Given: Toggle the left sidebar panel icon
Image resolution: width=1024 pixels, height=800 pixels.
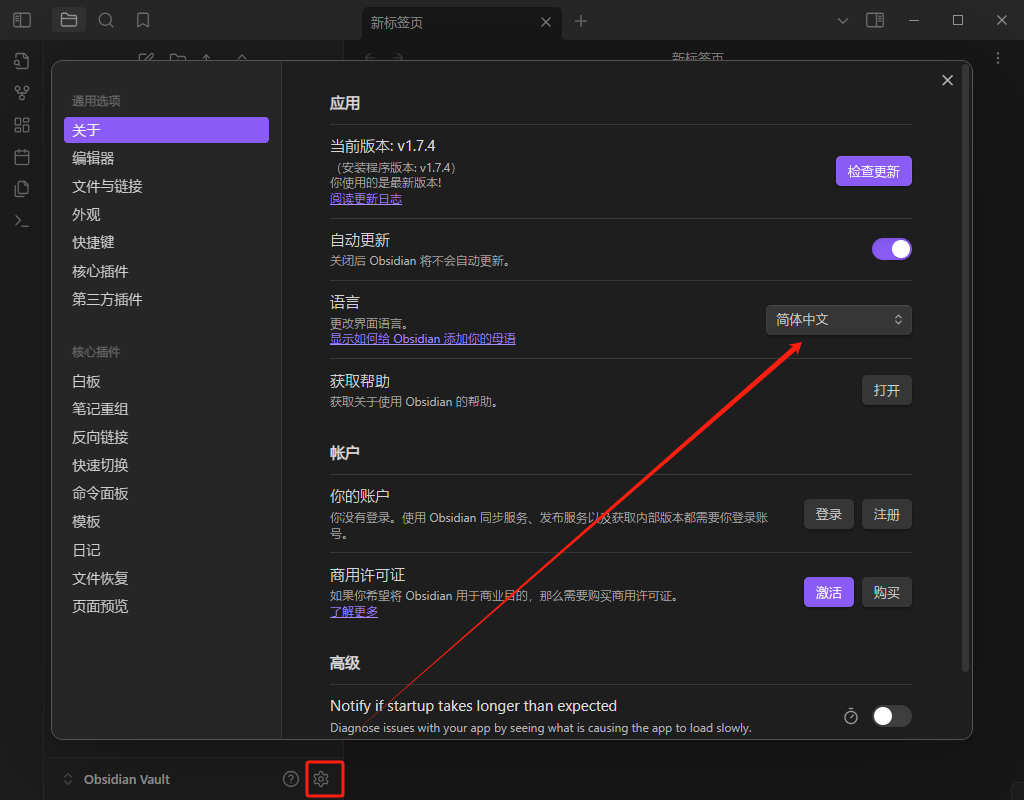Looking at the screenshot, I should click(21, 20).
